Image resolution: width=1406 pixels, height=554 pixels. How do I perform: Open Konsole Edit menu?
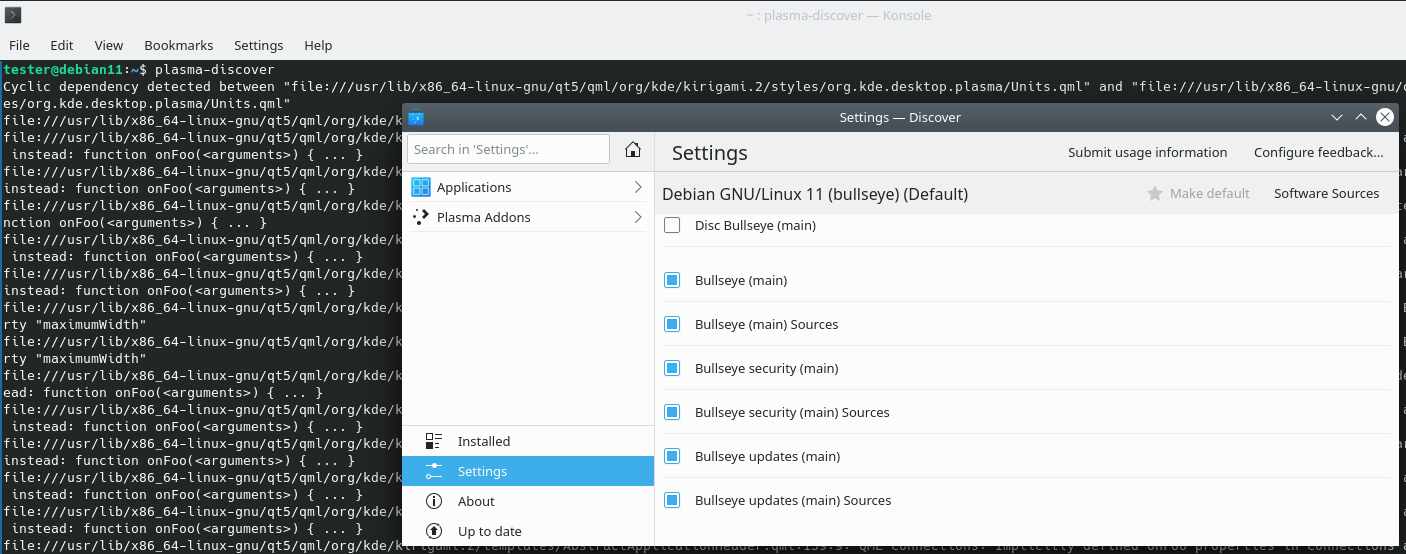[x=62, y=45]
